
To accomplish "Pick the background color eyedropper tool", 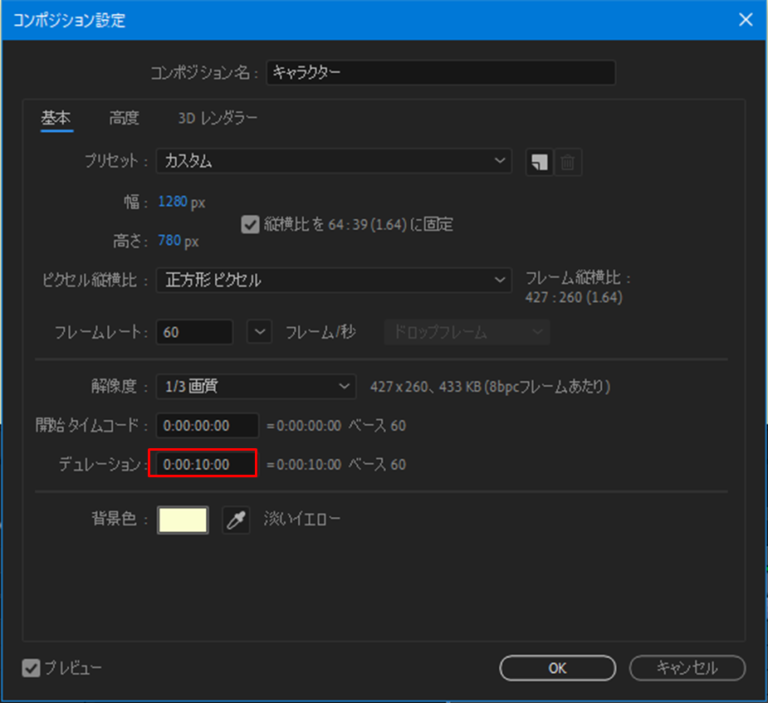I will (236, 520).
